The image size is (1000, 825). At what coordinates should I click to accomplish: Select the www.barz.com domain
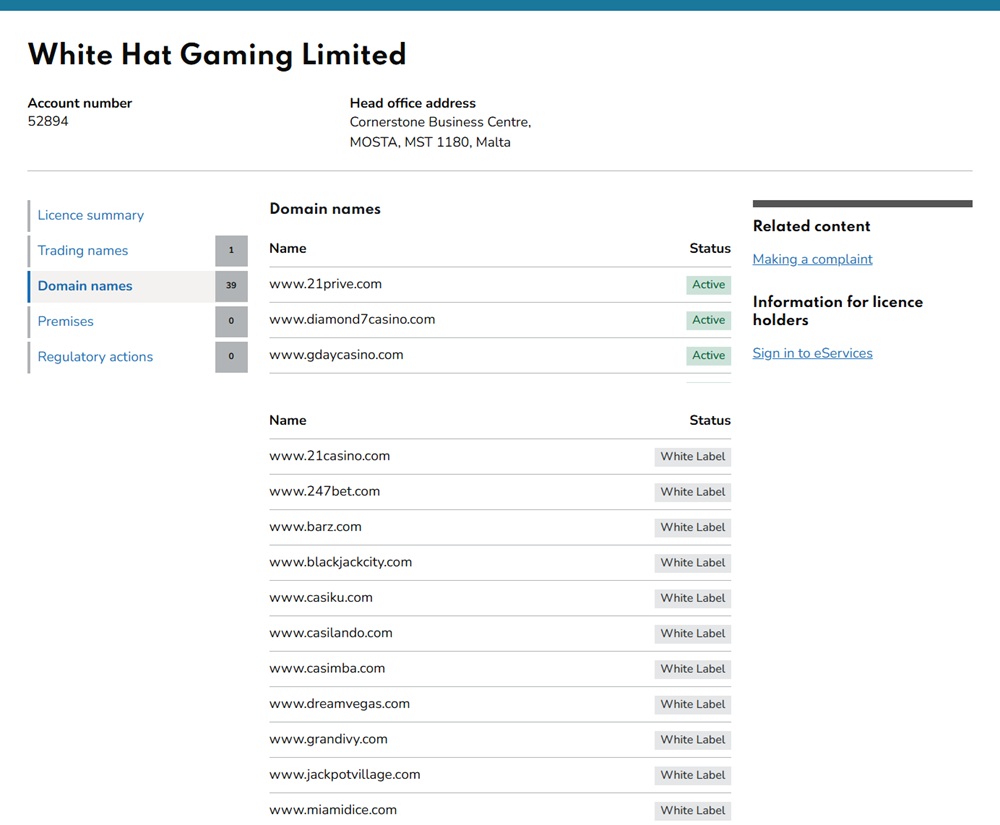coord(315,527)
